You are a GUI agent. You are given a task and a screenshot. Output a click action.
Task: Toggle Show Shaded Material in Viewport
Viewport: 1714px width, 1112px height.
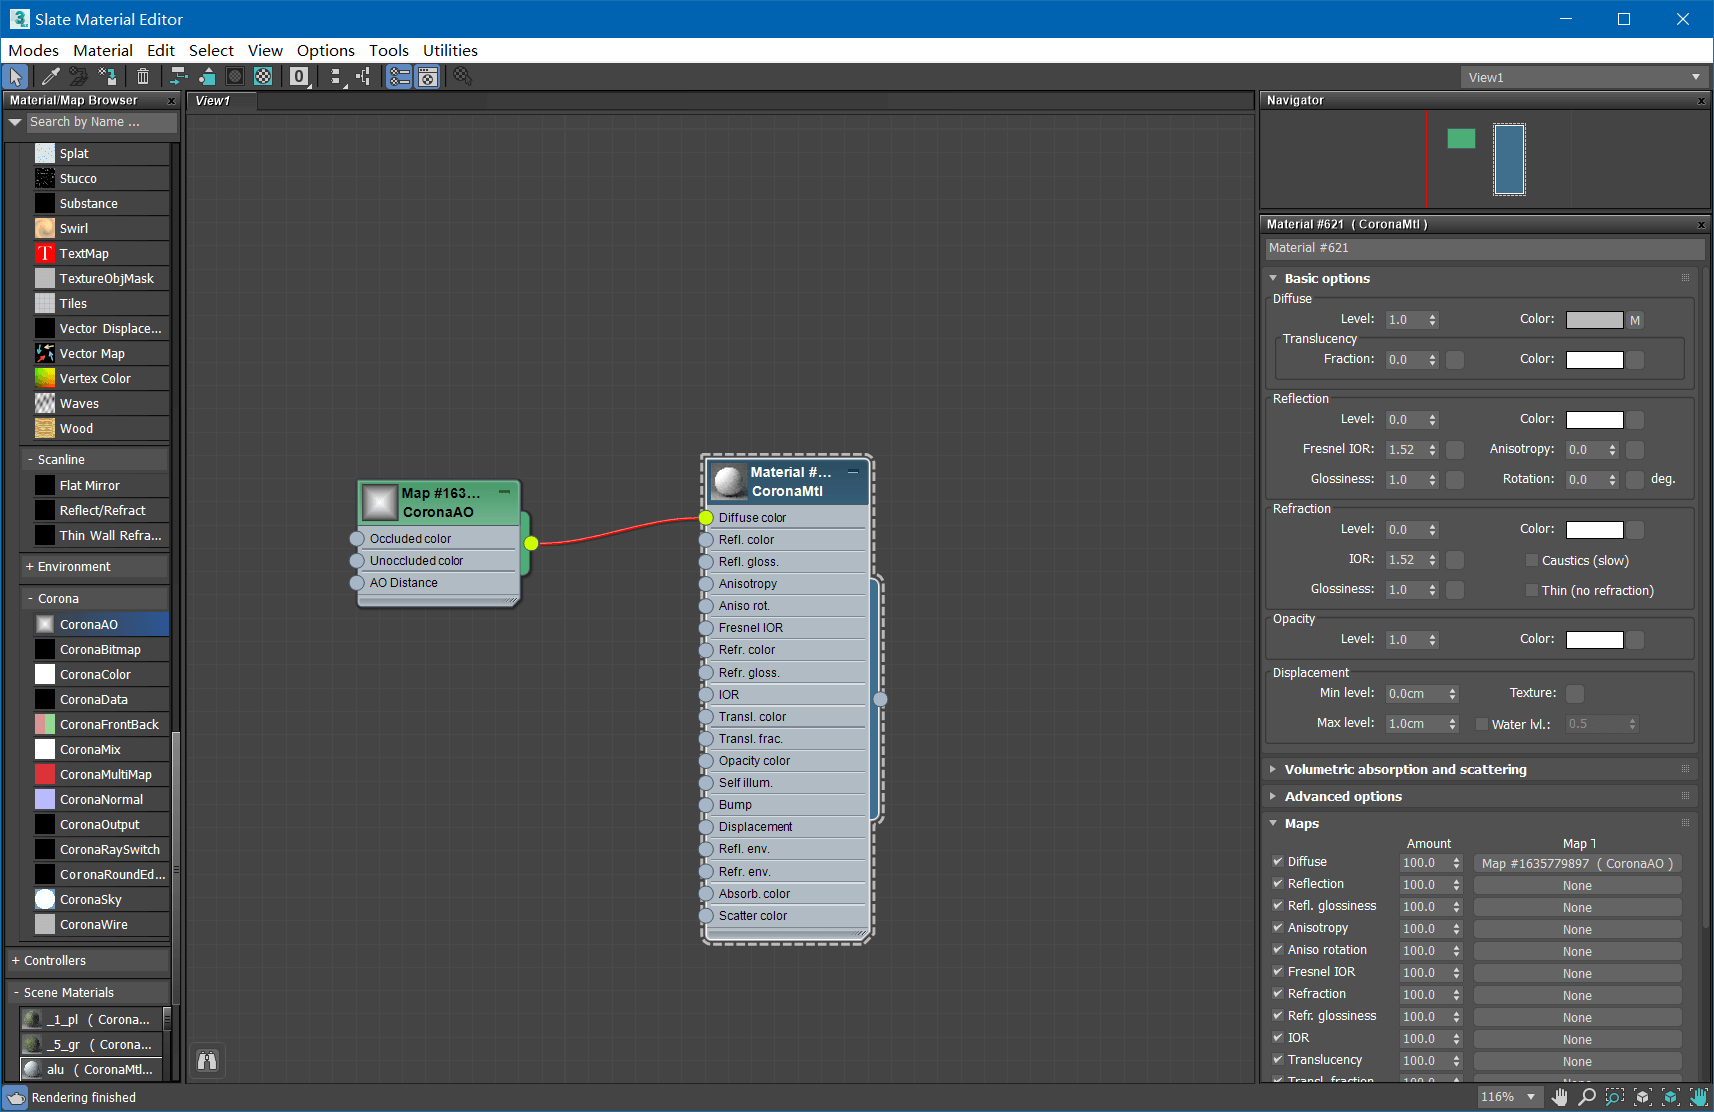pyautogui.click(x=235, y=77)
